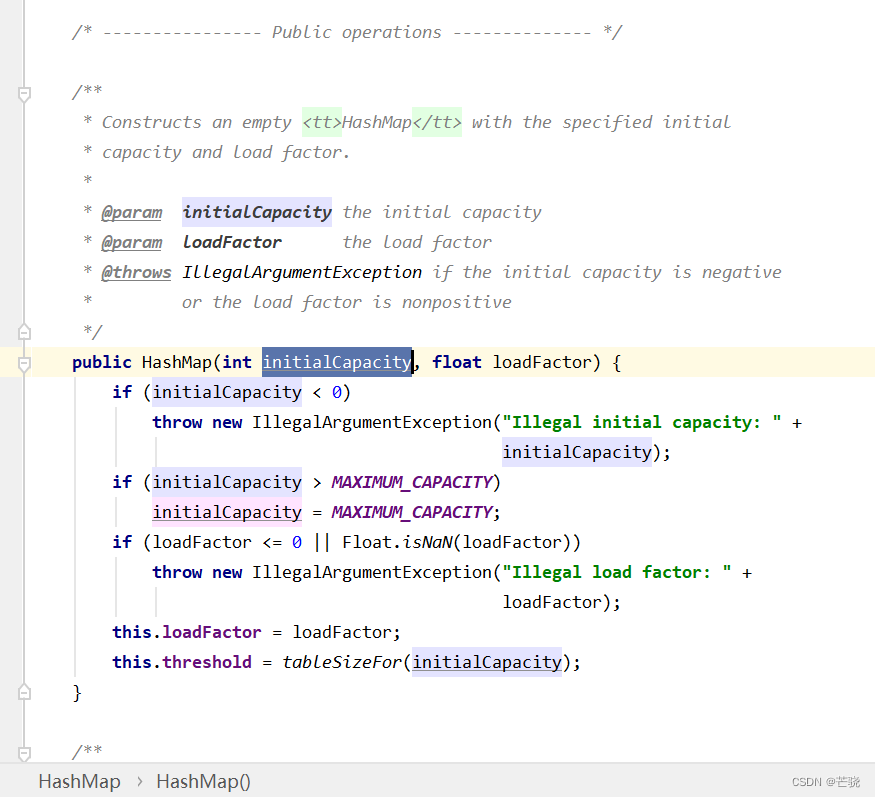Collapse the HashMap constructor fold marker
This screenshot has height=797, width=875.
click(x=24, y=364)
